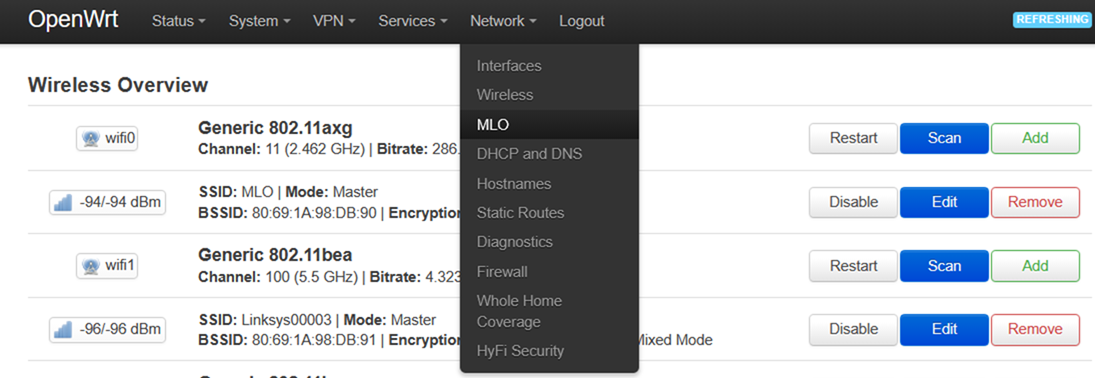Click the Channel 100 (5.5 GHz) text
This screenshot has width=1095, height=378.
[x=279, y=277]
